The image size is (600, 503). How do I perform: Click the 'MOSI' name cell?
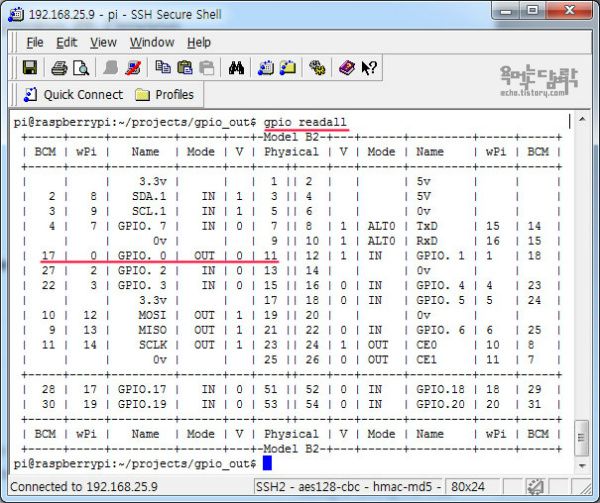(153, 315)
